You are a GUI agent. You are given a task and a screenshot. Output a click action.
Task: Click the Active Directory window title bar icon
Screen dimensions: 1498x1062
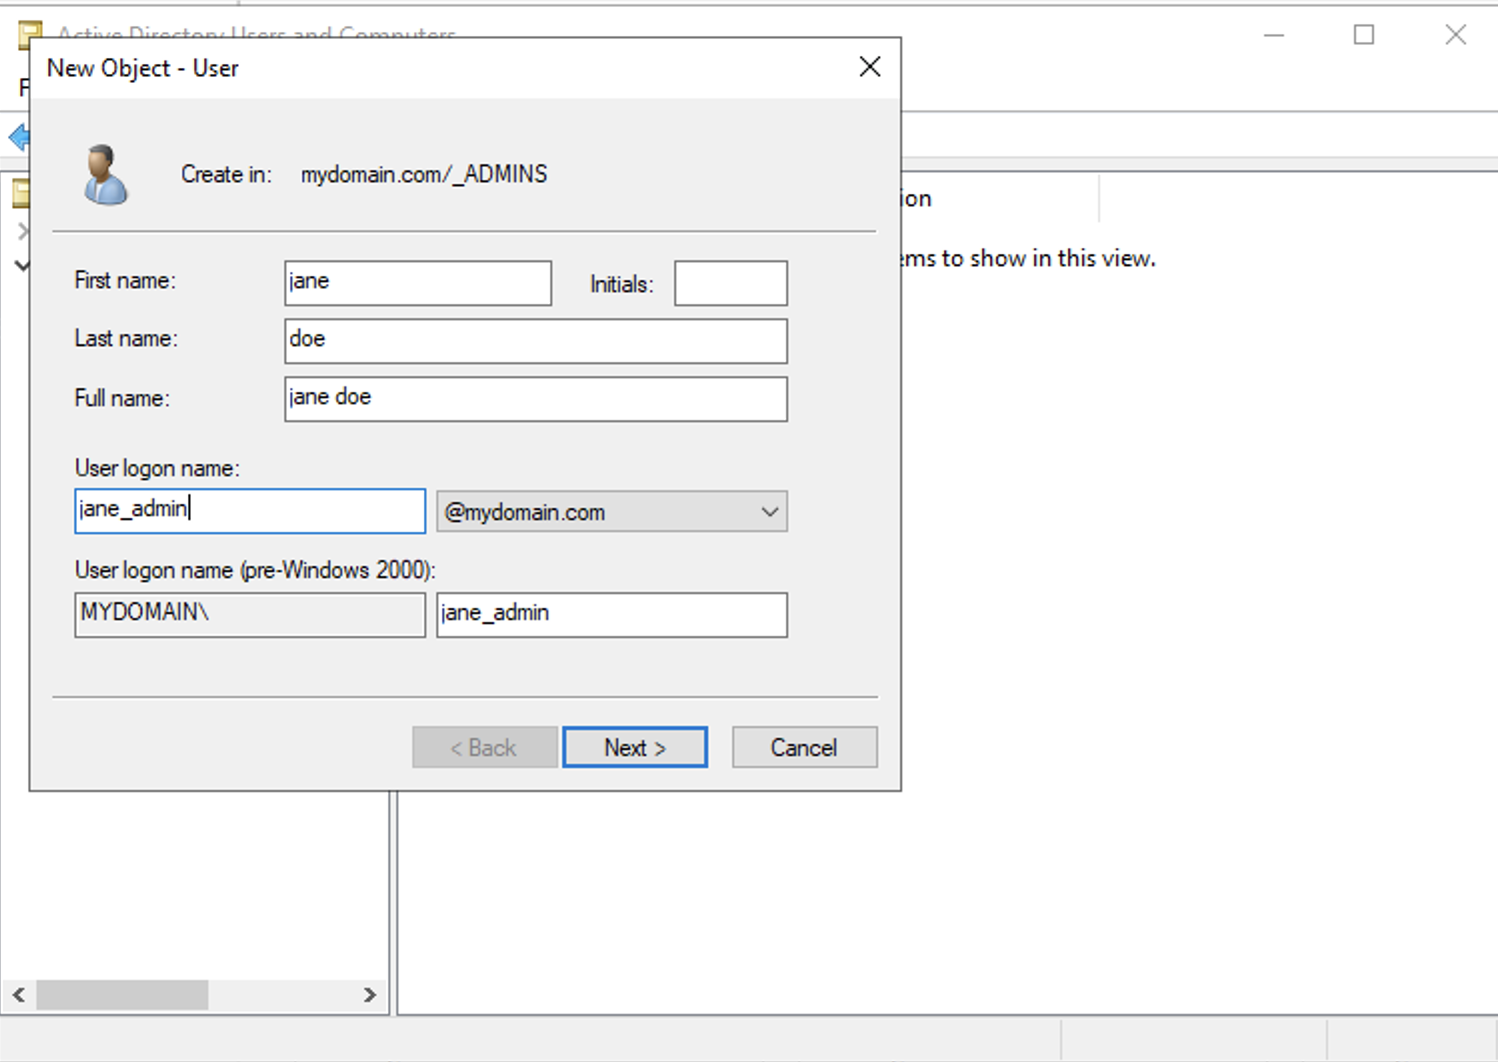[x=30, y=34]
